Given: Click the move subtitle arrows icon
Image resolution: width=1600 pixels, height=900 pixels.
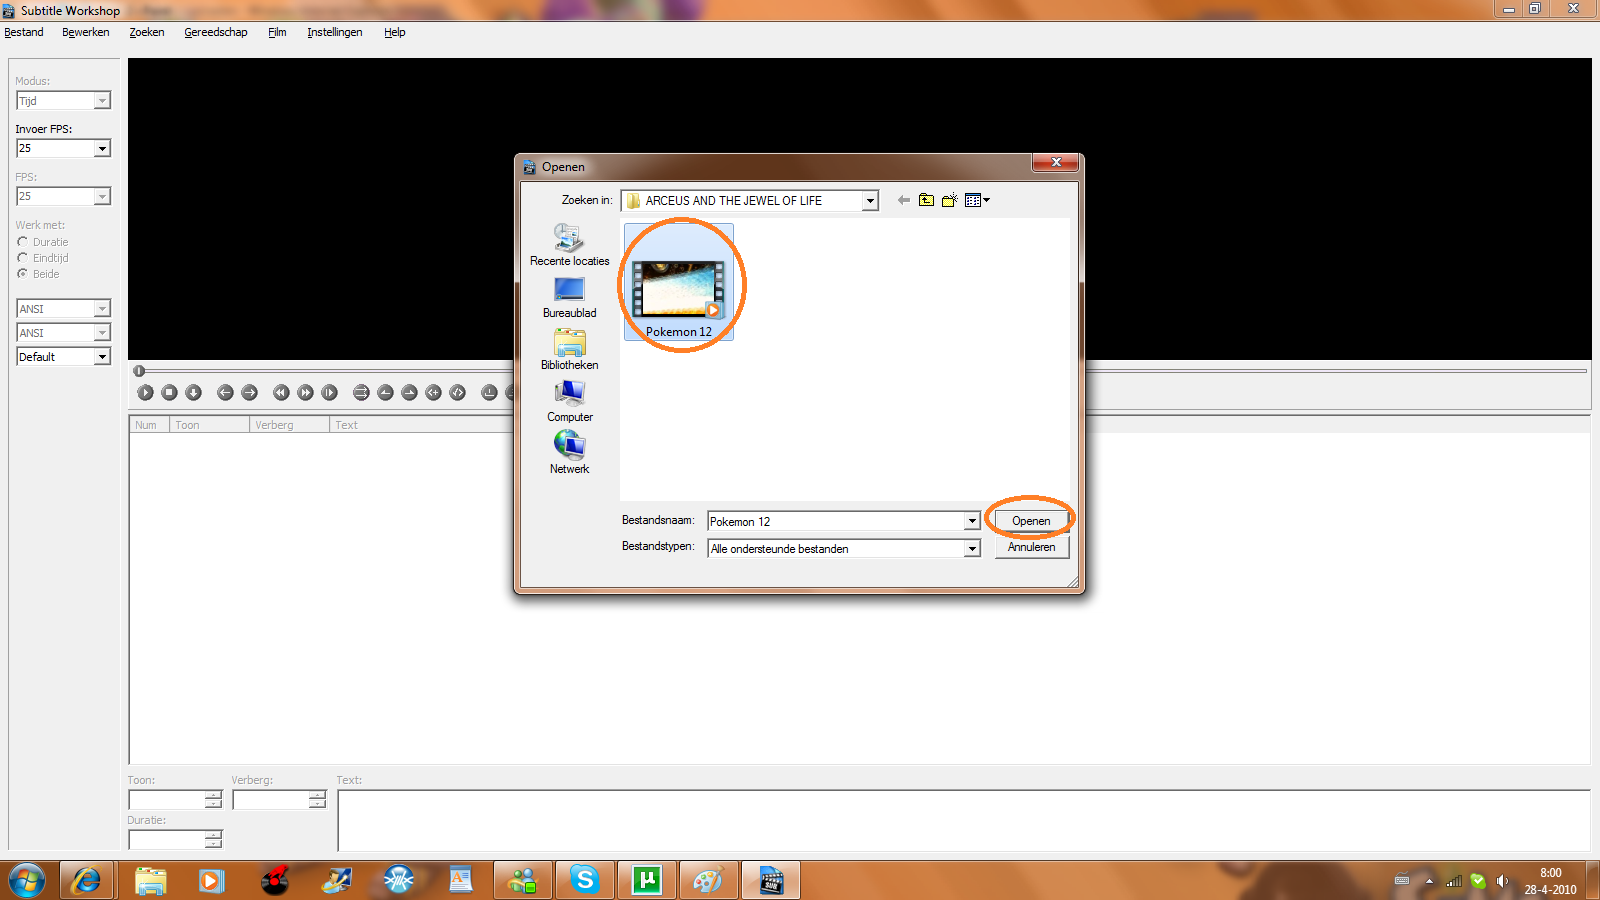Looking at the screenshot, I should 361,393.
